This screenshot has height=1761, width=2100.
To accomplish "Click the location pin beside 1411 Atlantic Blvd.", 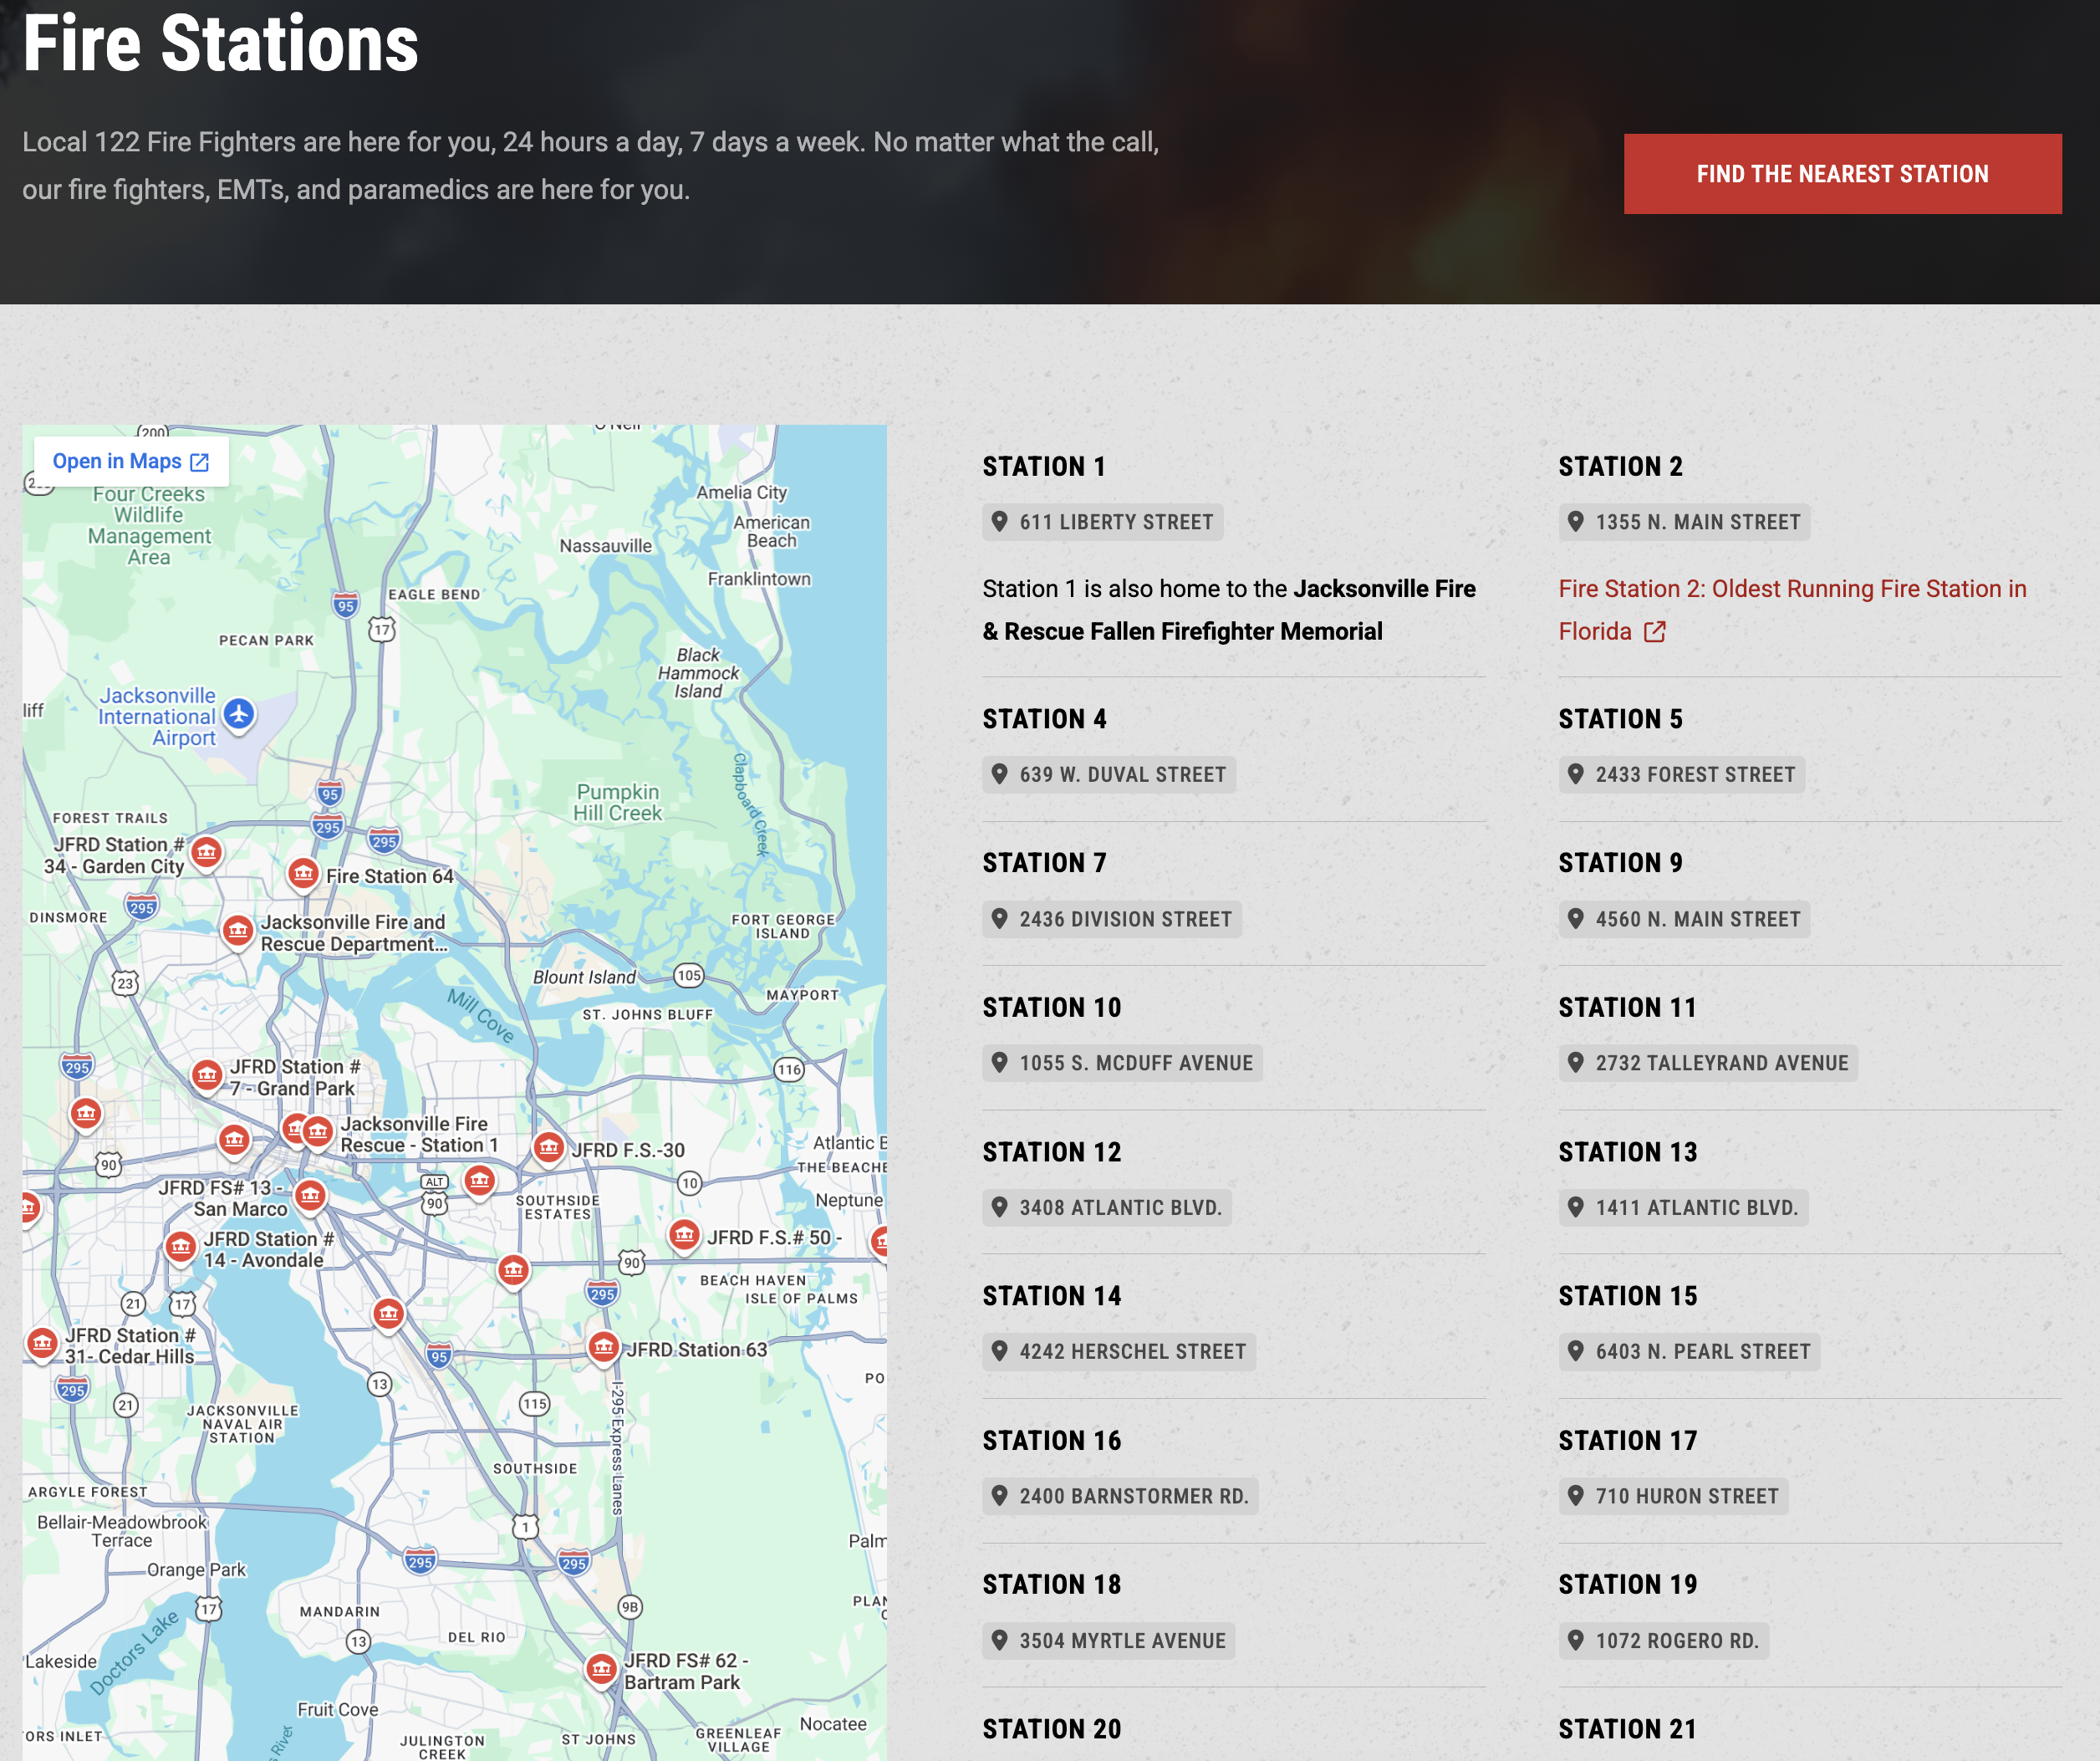I will pyautogui.click(x=1575, y=1207).
